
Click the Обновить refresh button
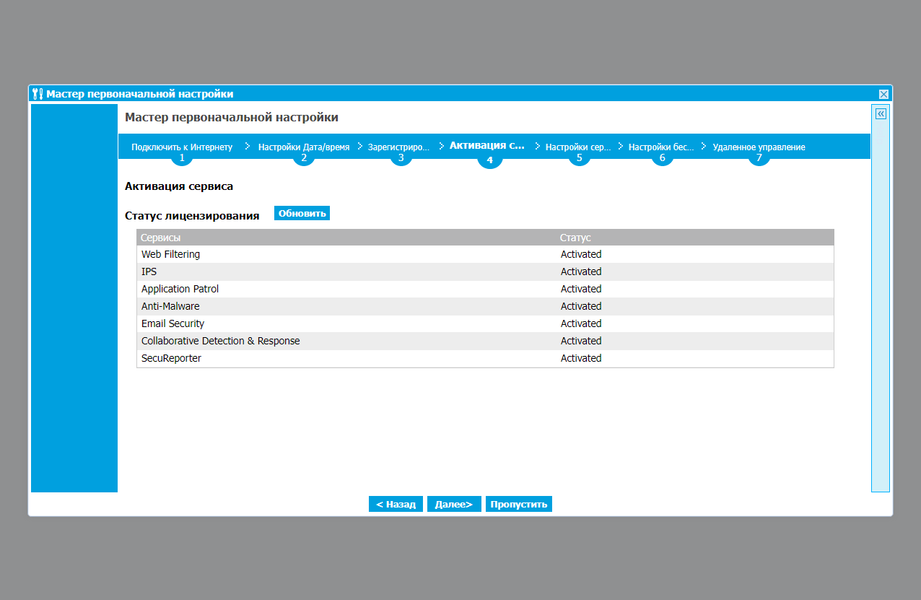302,213
